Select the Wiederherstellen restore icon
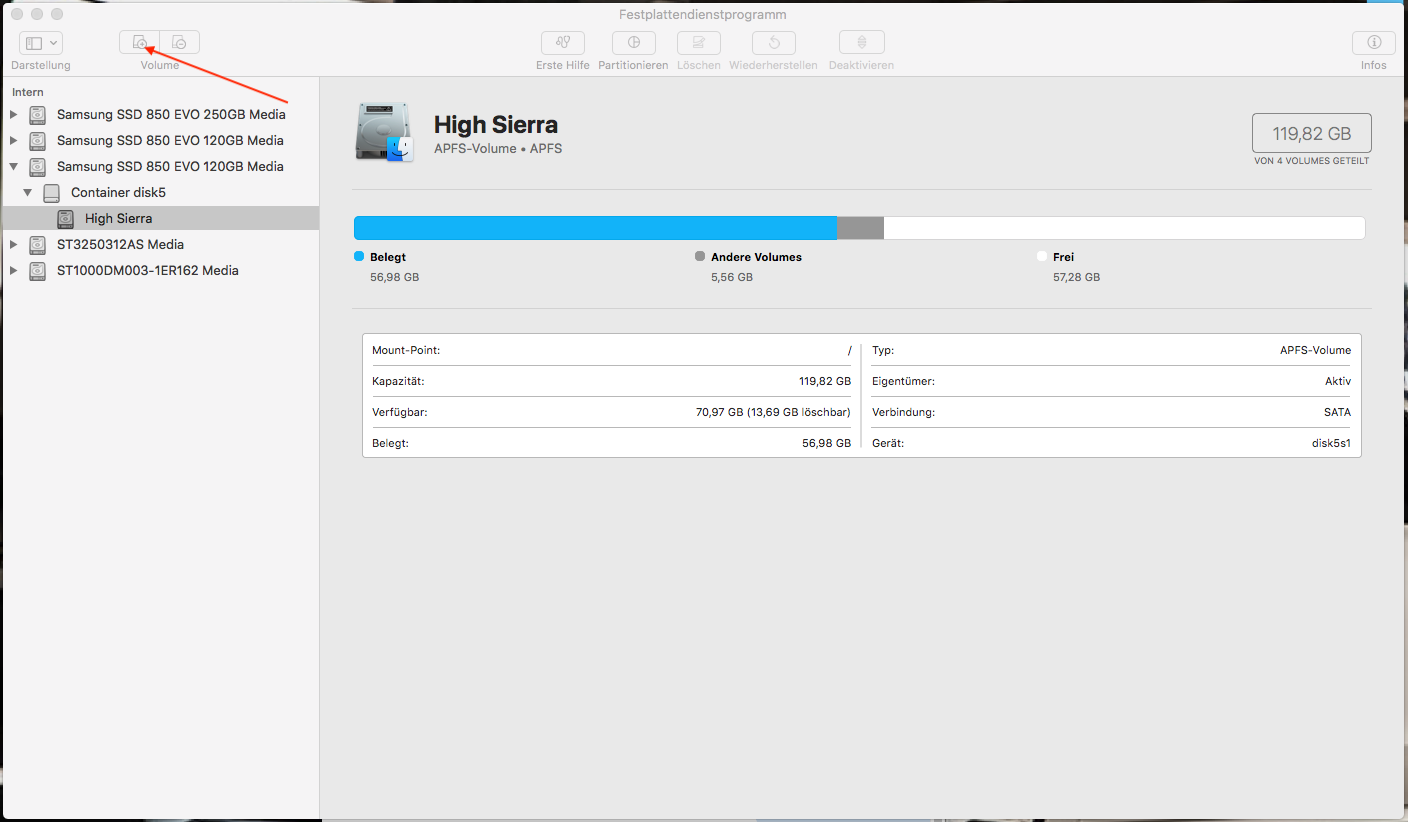Screen dimensions: 1408x822 click(x=774, y=43)
